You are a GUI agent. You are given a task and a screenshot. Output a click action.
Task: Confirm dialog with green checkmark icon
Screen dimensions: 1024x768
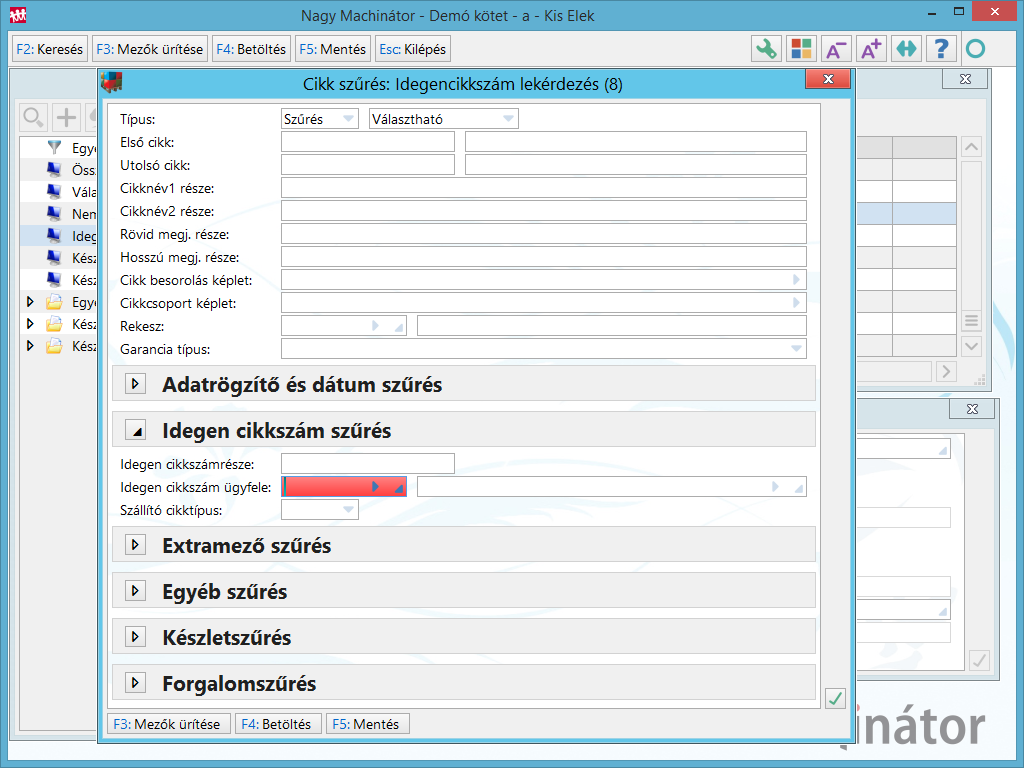point(835,698)
